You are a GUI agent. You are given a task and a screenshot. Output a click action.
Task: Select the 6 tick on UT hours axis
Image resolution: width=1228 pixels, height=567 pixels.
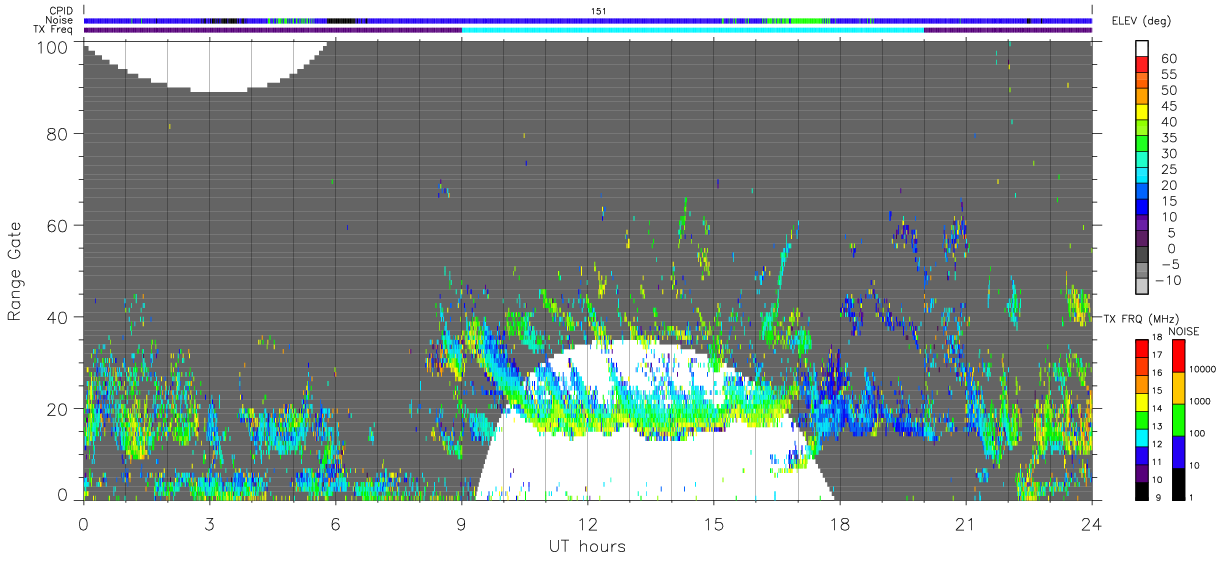(x=335, y=524)
